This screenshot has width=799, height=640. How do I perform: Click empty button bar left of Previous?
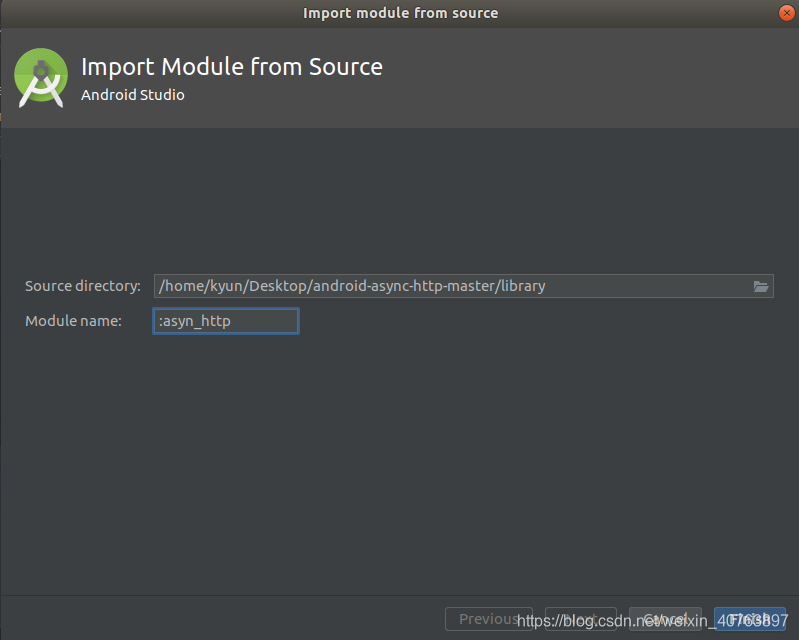(x=220, y=619)
